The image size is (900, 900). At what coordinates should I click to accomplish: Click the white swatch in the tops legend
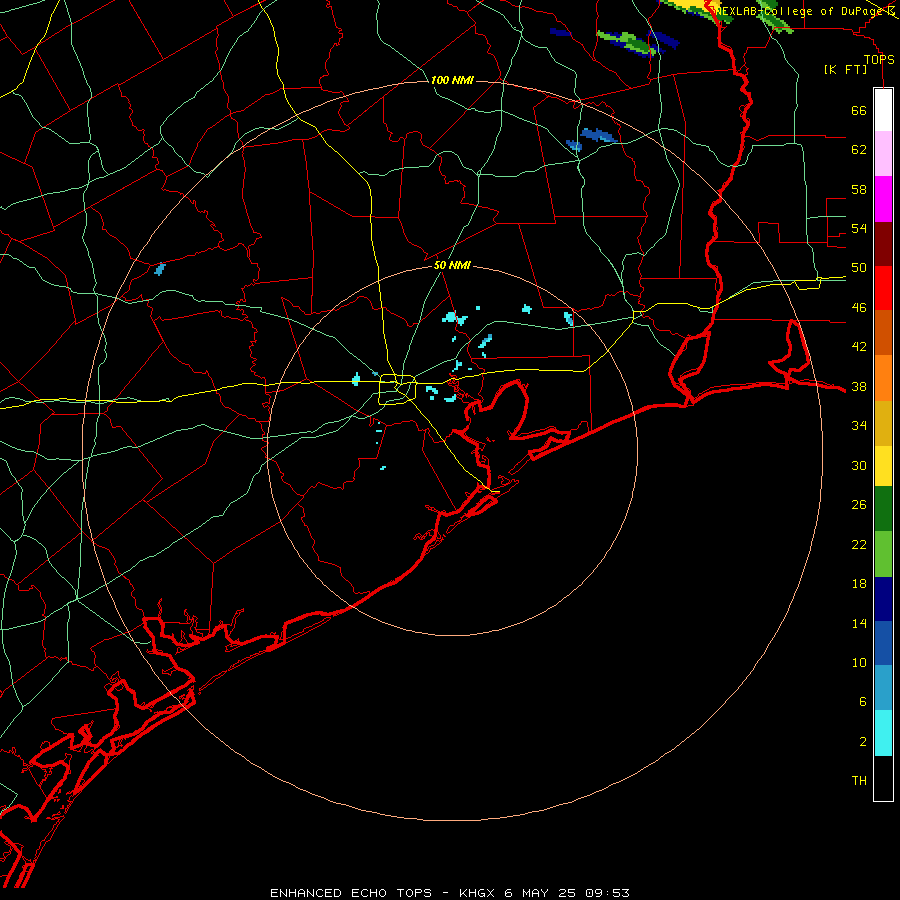pos(883,110)
